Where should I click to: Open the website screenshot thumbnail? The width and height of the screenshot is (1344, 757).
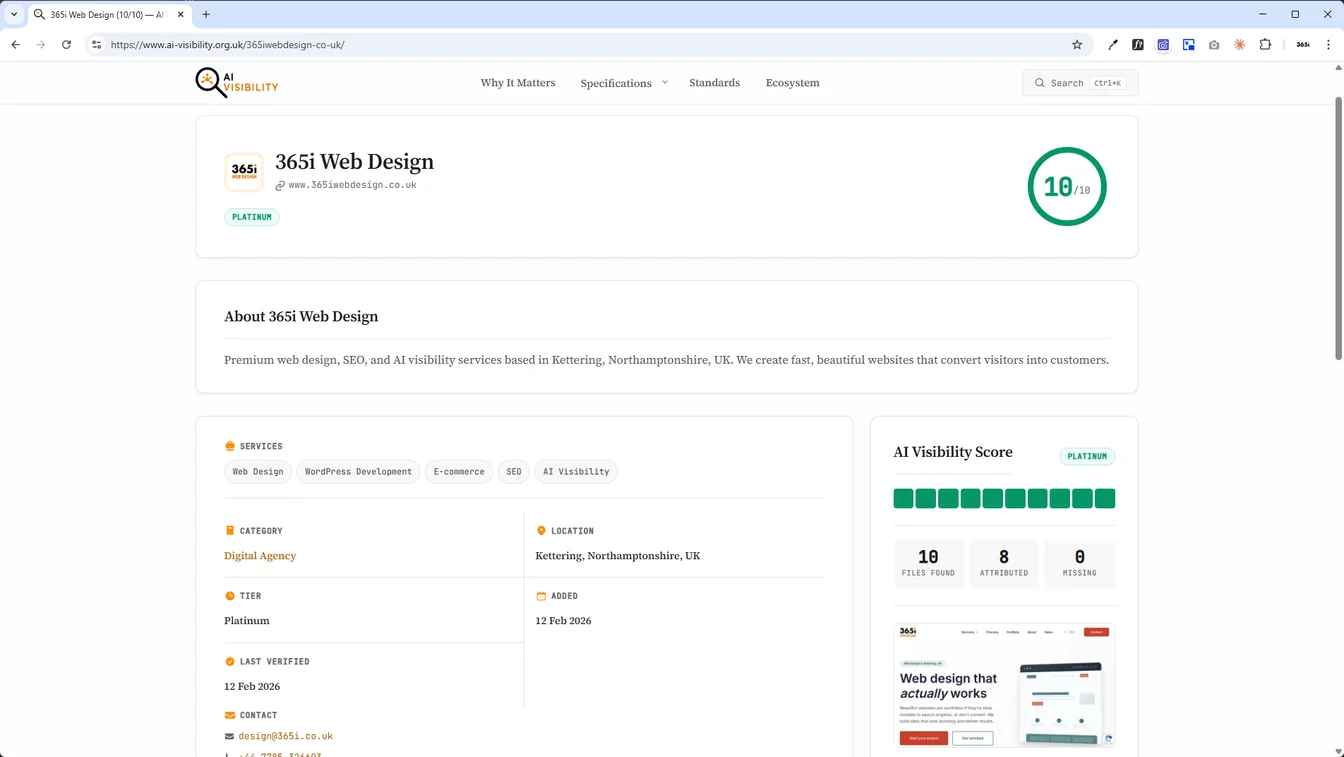tap(1004, 685)
